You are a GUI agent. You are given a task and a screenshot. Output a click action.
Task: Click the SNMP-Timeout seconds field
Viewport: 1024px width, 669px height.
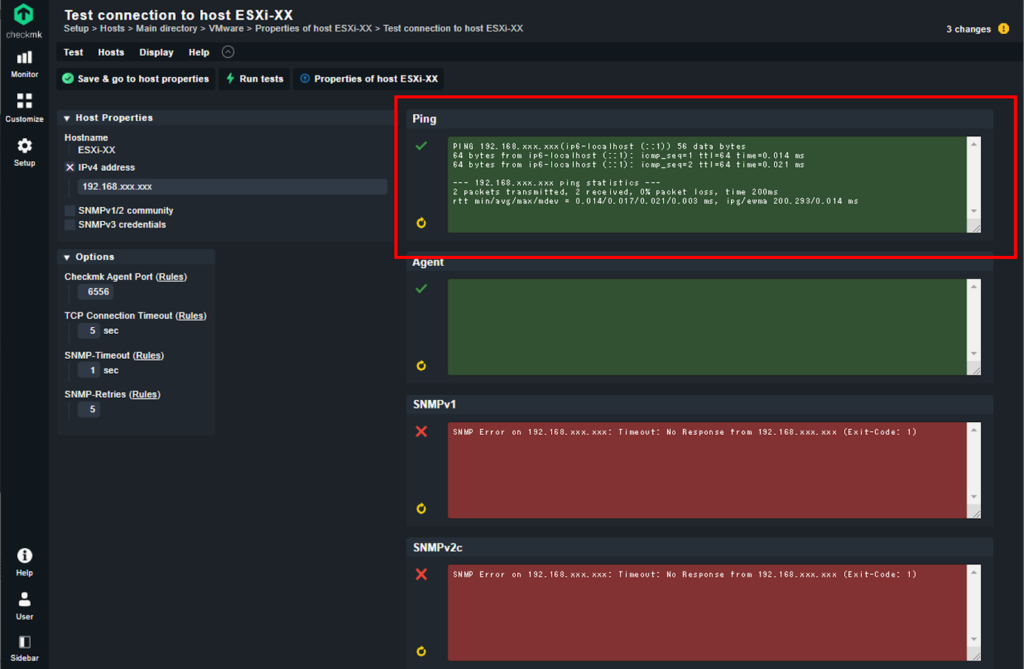click(89, 370)
